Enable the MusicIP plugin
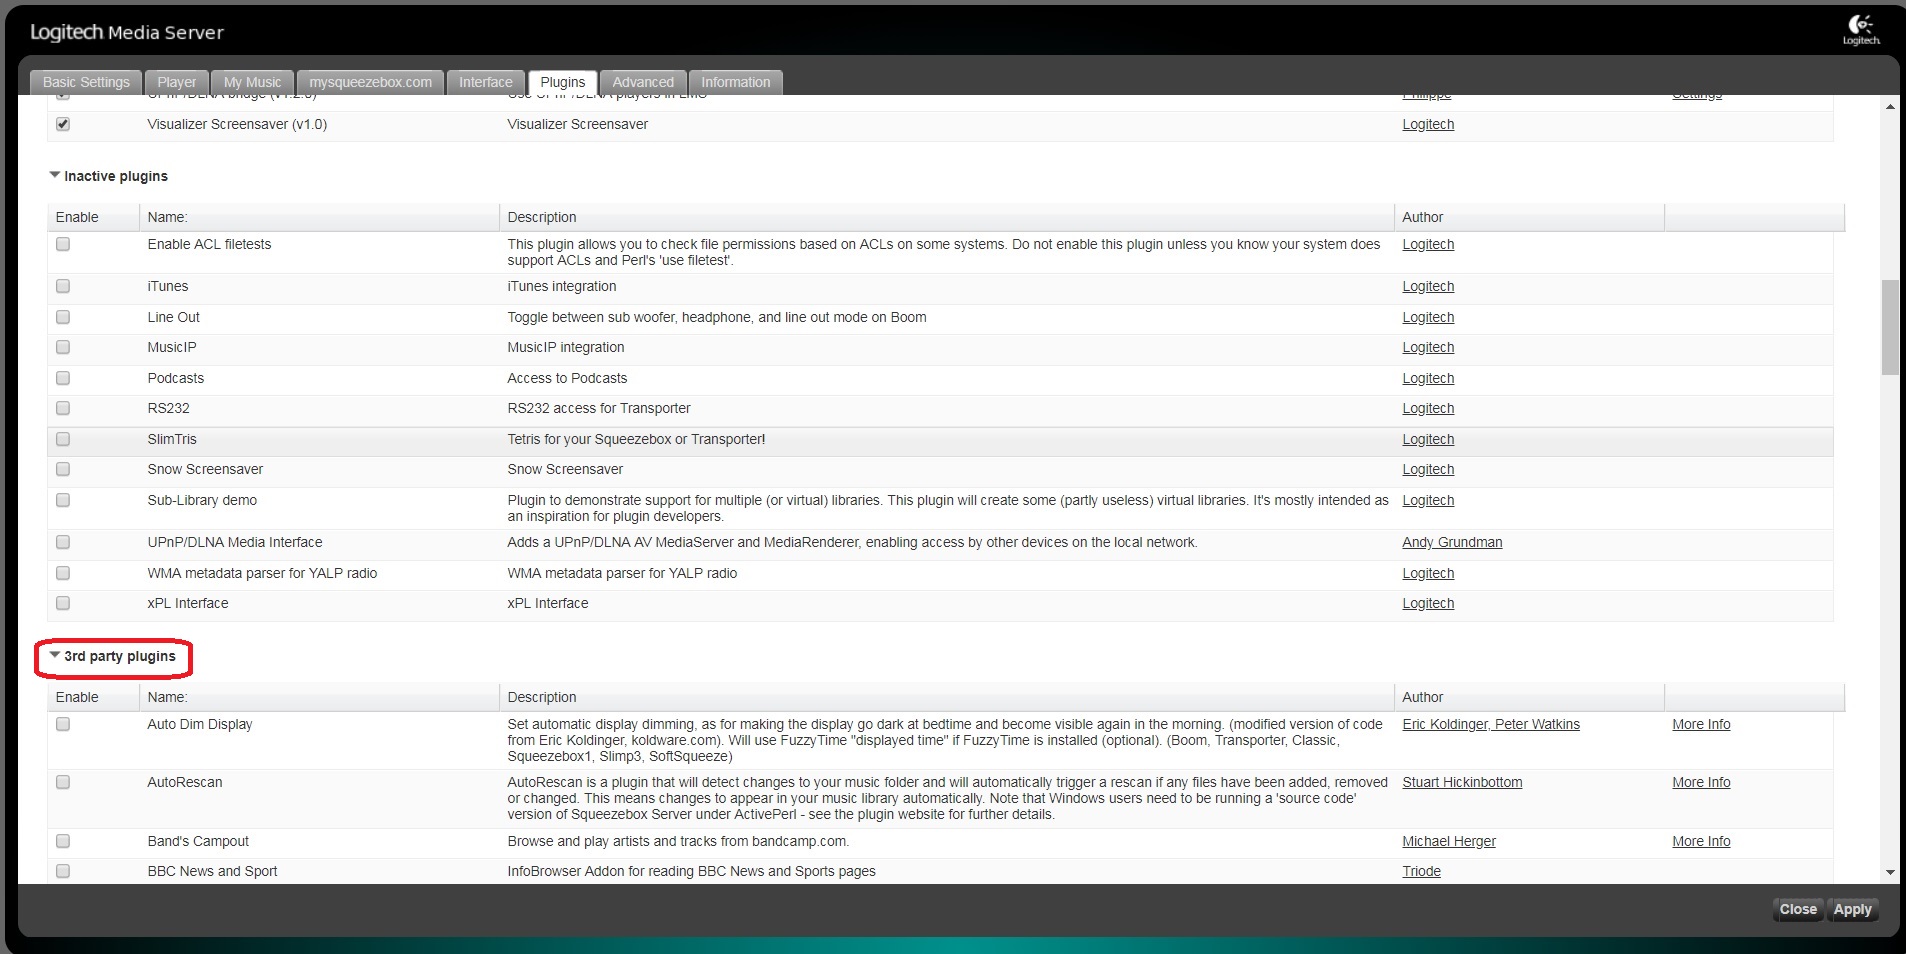The image size is (1906, 954). tap(63, 347)
